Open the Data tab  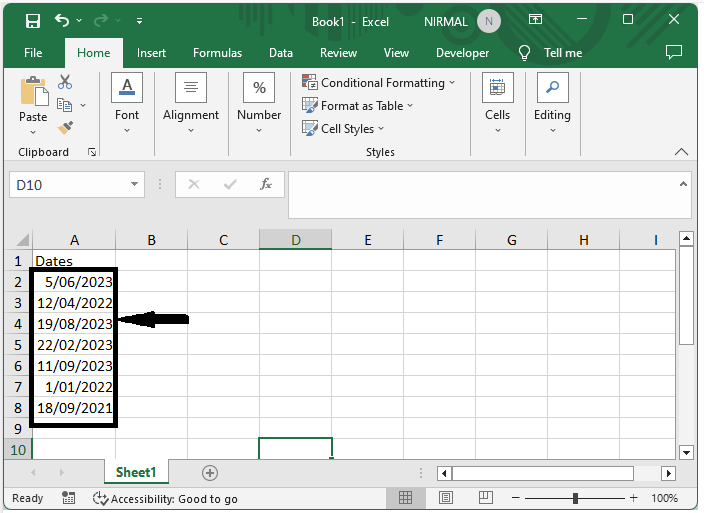281,53
